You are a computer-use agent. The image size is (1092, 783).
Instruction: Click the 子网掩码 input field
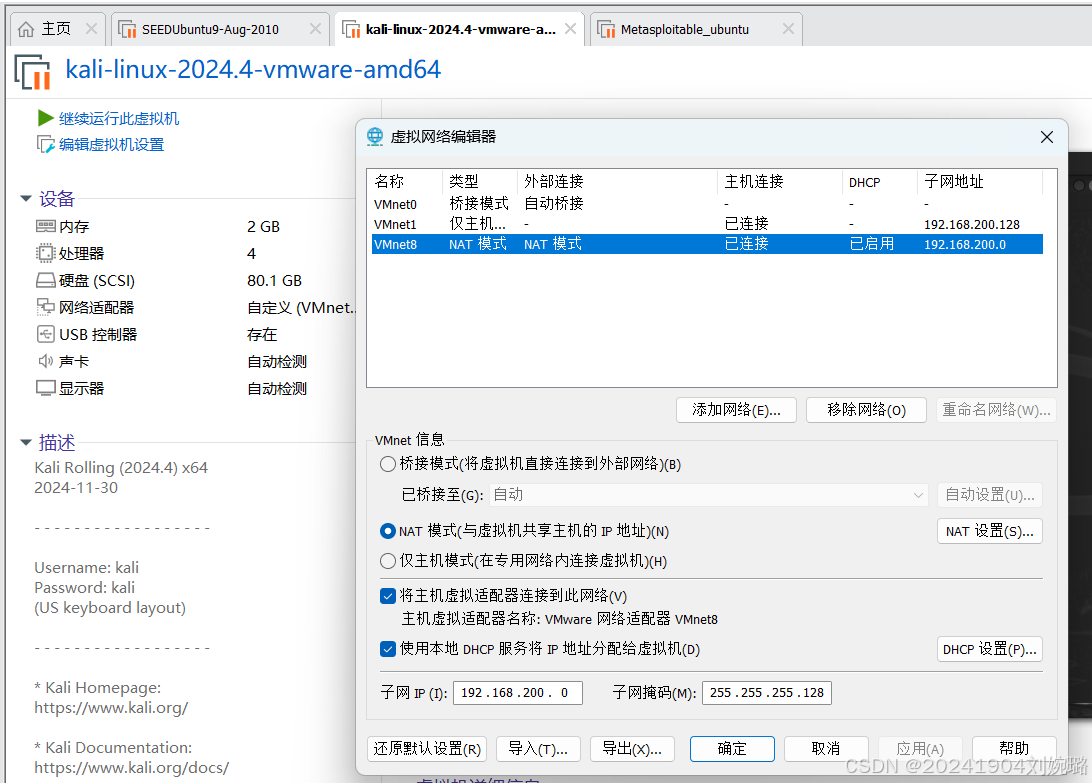pos(767,692)
